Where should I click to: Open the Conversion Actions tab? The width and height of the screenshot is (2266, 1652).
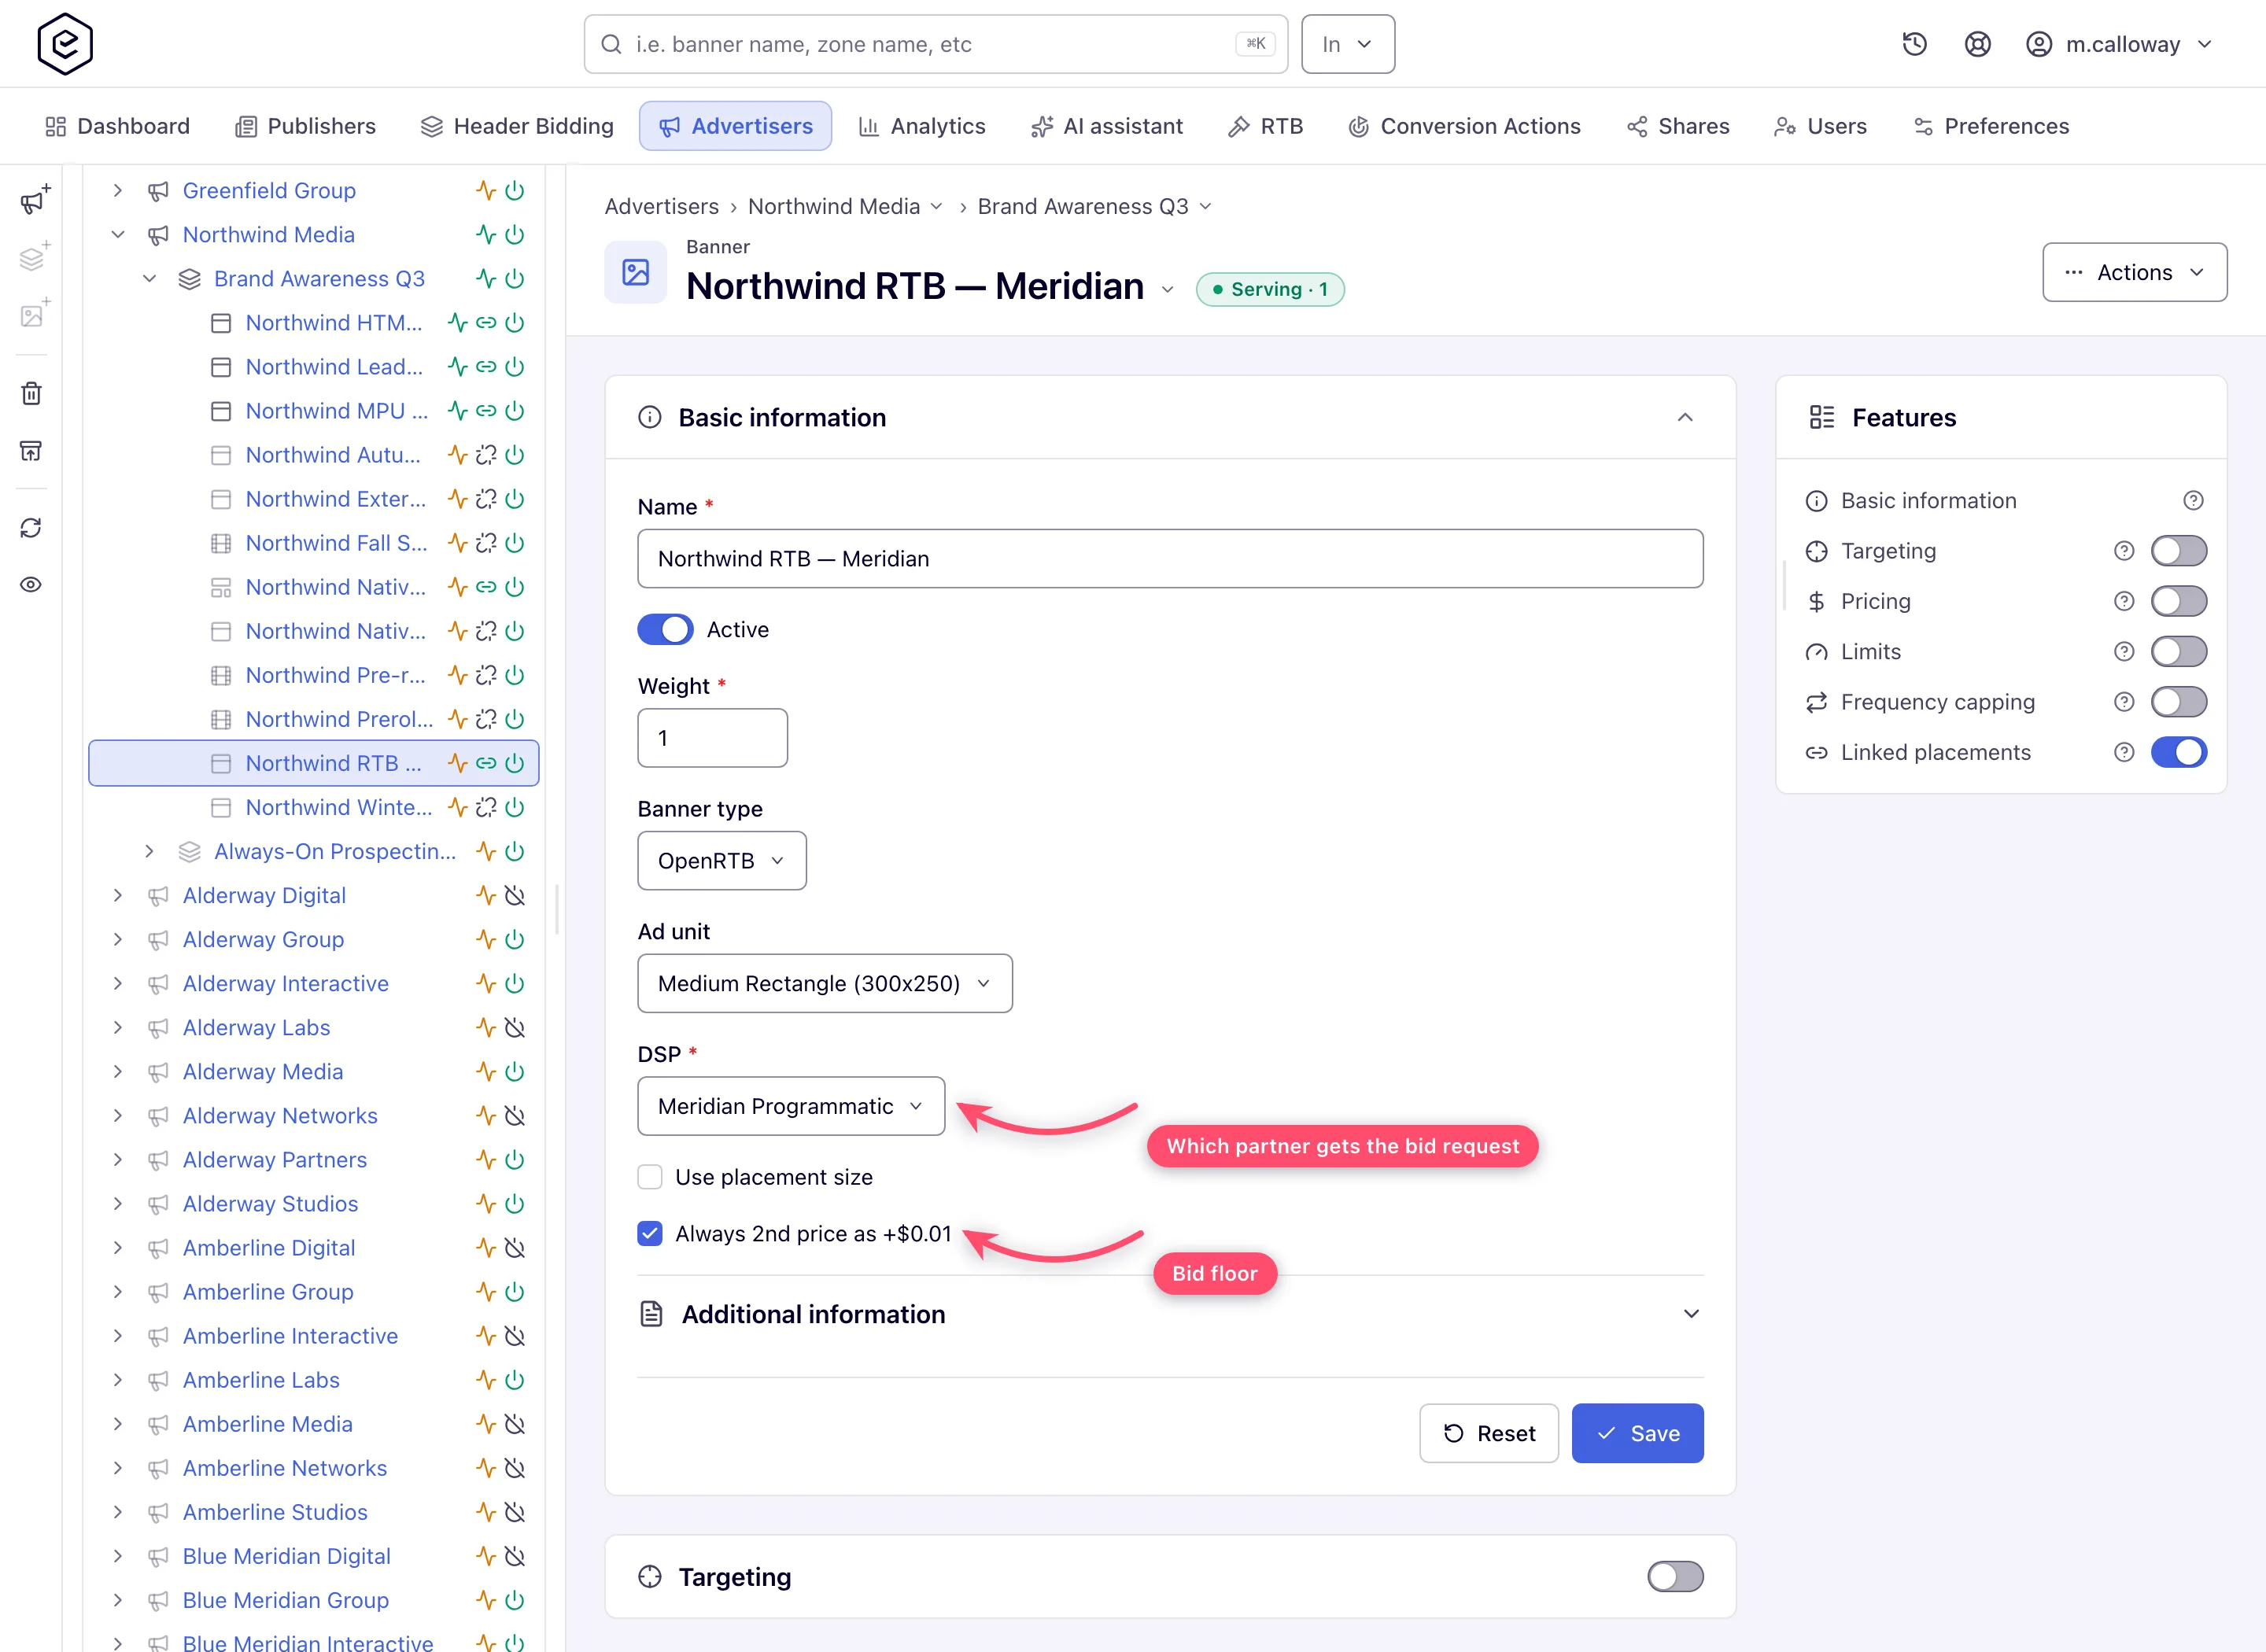tap(1465, 126)
